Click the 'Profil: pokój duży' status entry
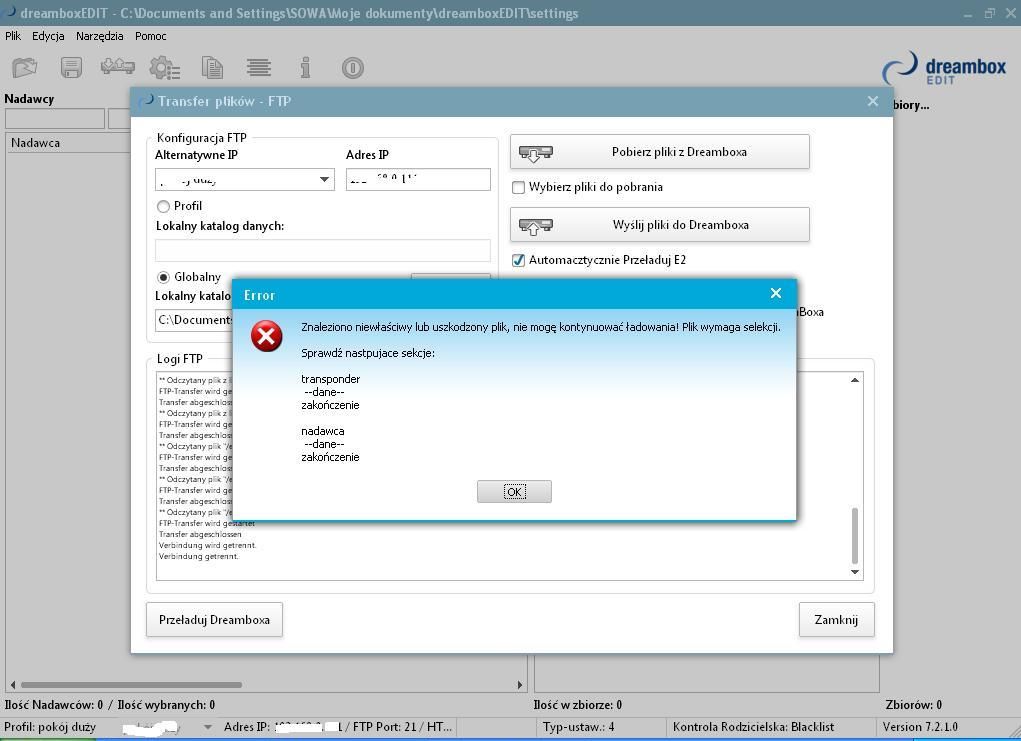The image size is (1021, 741). (x=50, y=727)
